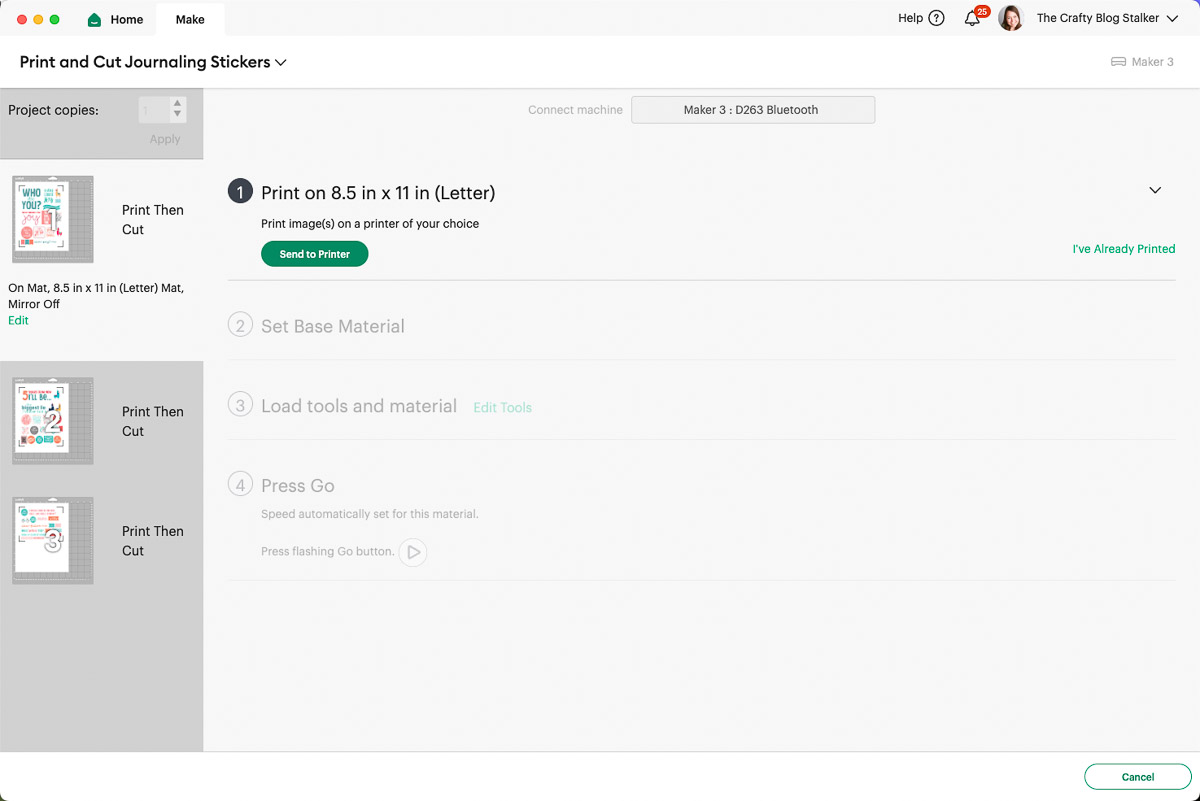Select the first mat thumbnail
The image size is (1200, 801).
tap(53, 219)
